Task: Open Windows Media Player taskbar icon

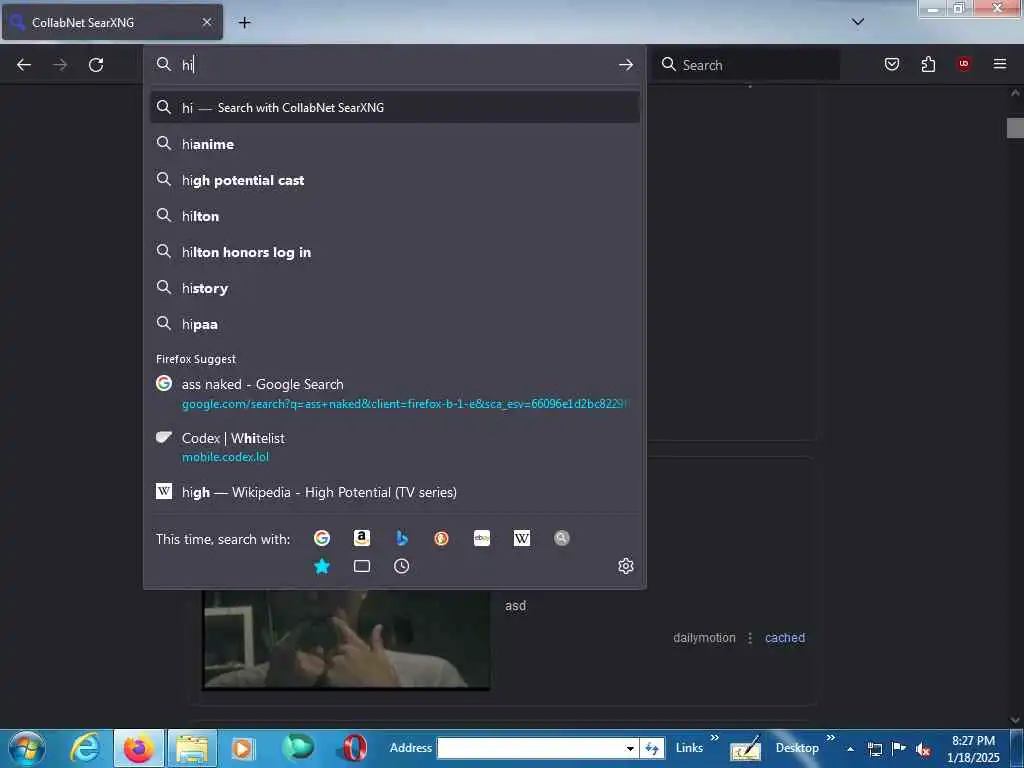Action: pyautogui.click(x=242, y=748)
